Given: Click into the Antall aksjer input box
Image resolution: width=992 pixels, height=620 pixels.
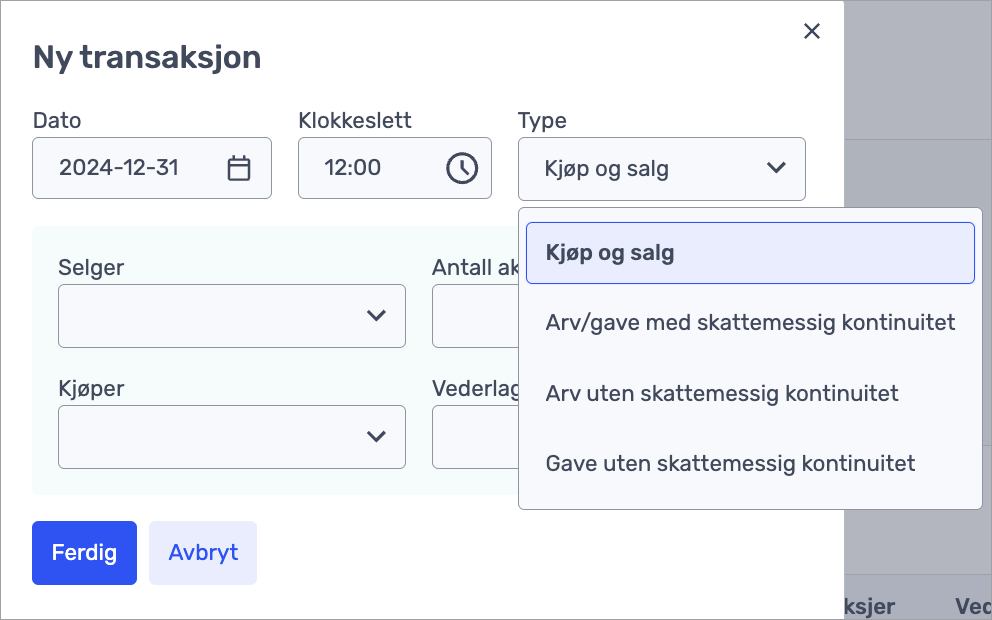Looking at the screenshot, I should 474,316.
